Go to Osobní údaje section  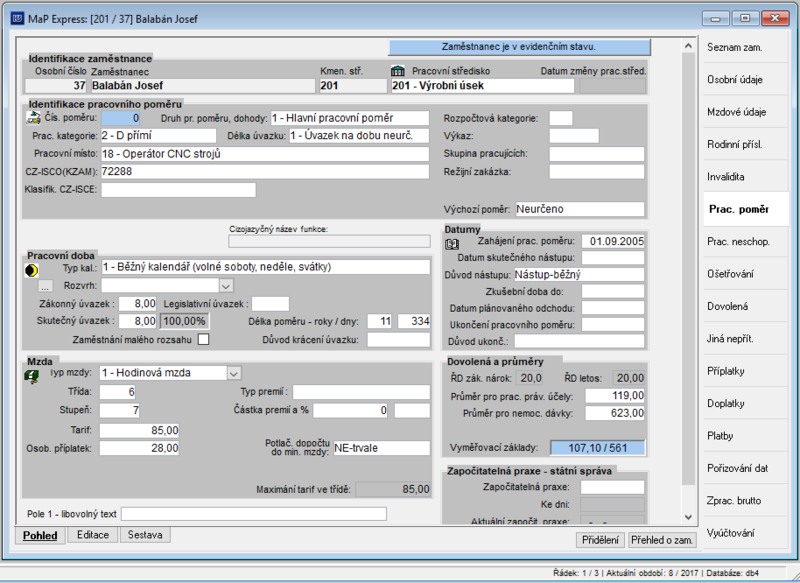pos(745,80)
